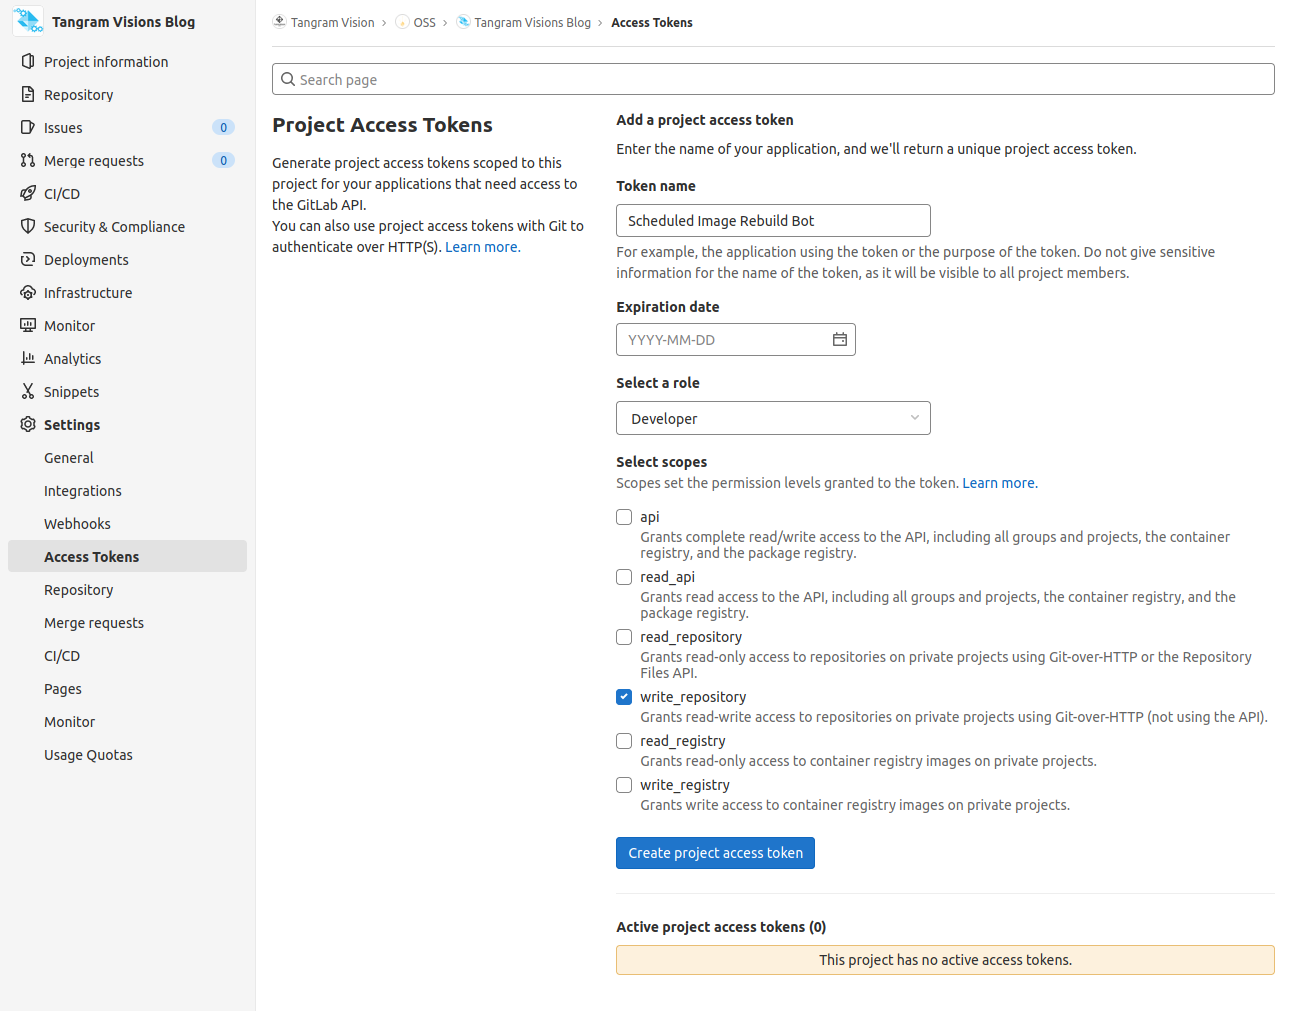Open the Issues sidebar icon
The height and width of the screenshot is (1011, 1289).
pyautogui.click(x=27, y=127)
